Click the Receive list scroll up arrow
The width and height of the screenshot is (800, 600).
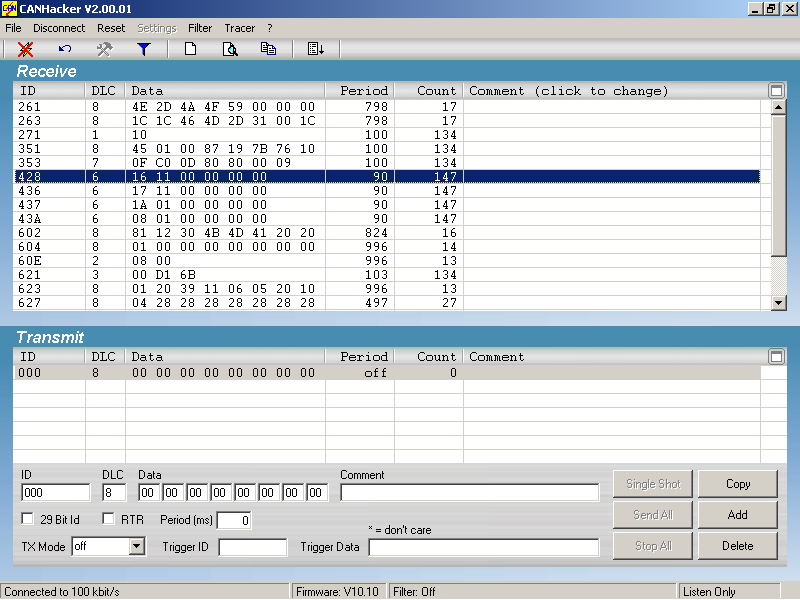click(779, 107)
